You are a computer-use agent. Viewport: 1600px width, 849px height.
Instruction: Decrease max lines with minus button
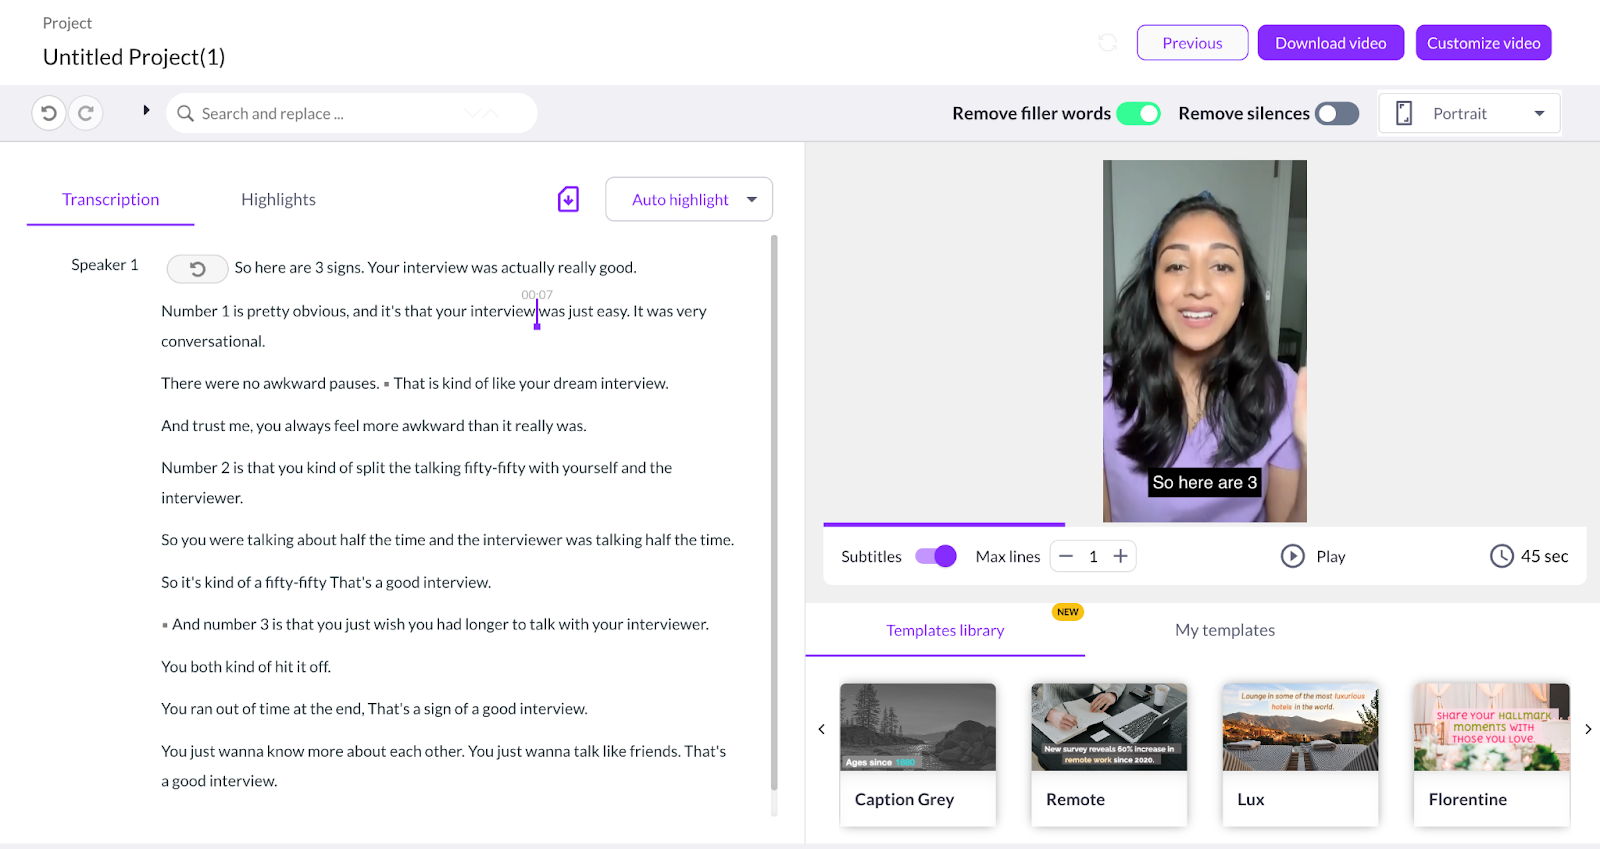pyautogui.click(x=1066, y=556)
